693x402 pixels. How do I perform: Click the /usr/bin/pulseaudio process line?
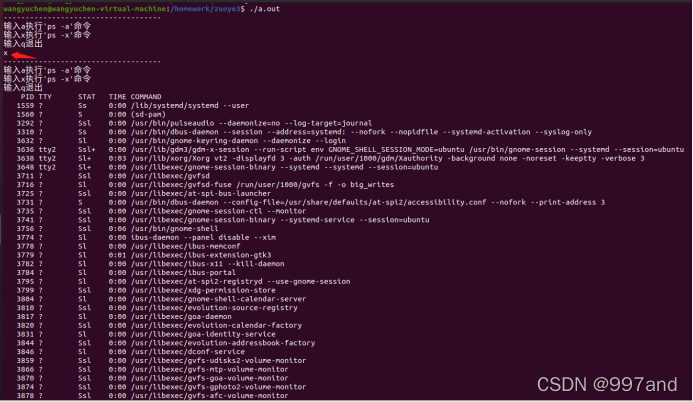194,123
